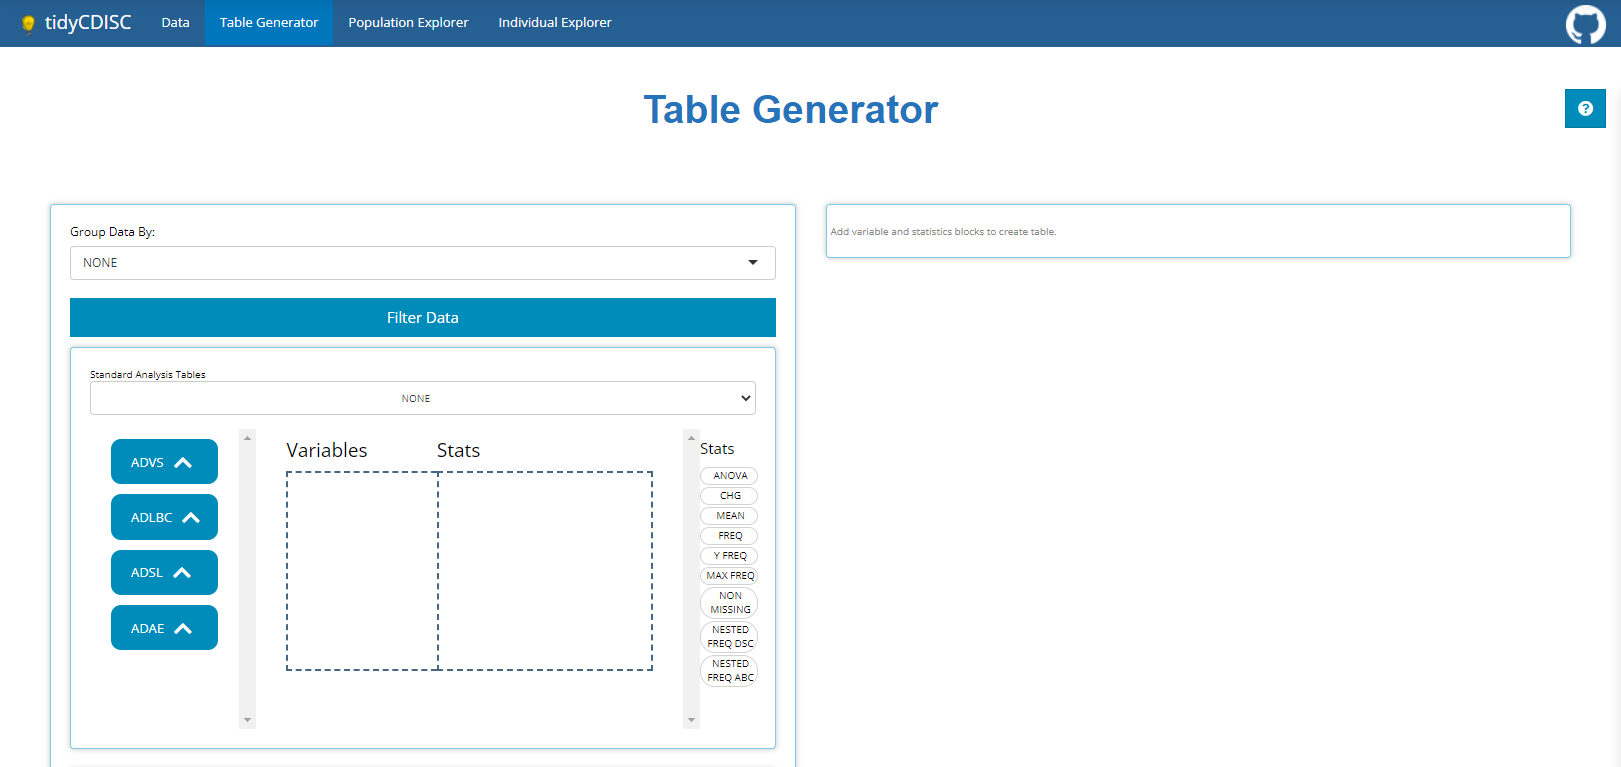Open the Group Data By dropdown
Screen dimensions: 1621x767
[x=422, y=263]
